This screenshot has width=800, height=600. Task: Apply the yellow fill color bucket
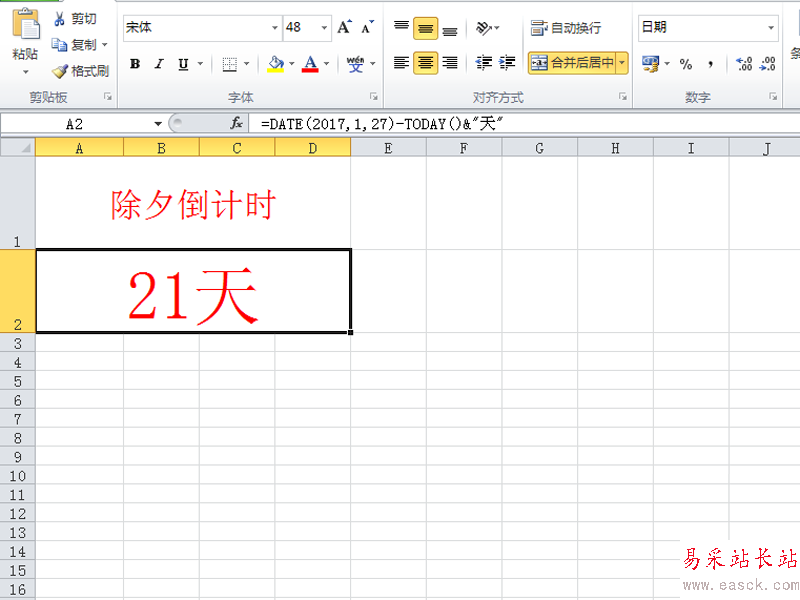pyautogui.click(x=276, y=64)
